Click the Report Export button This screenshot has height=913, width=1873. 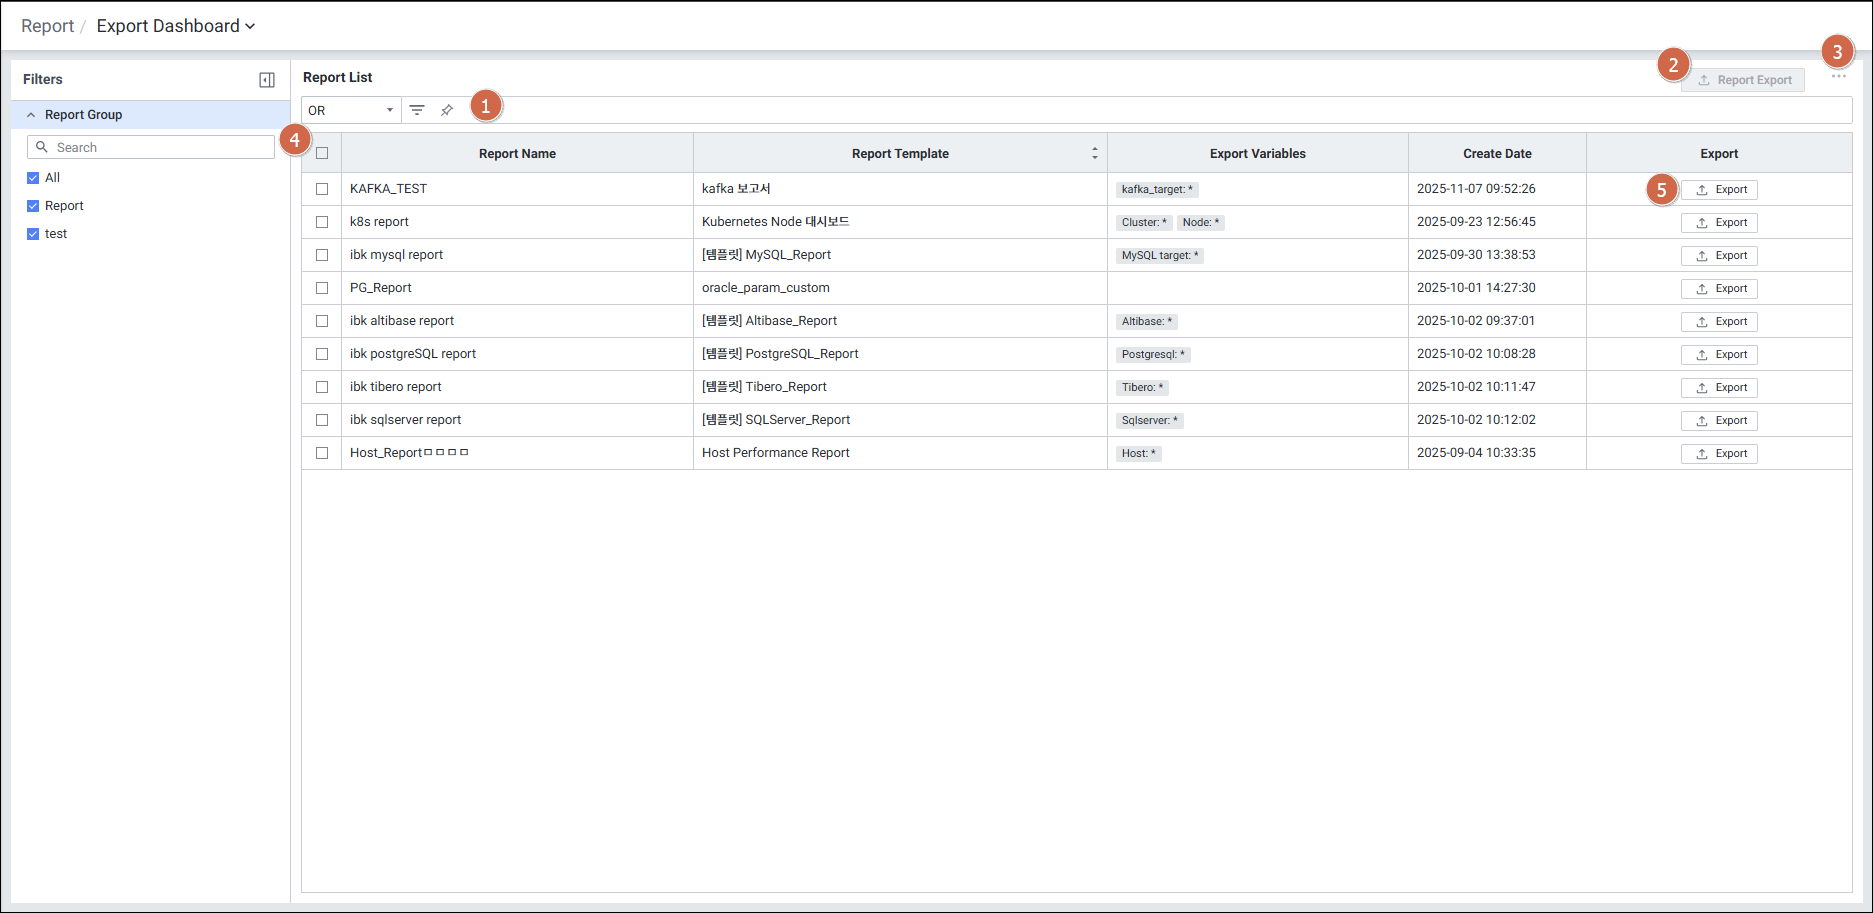point(1743,80)
